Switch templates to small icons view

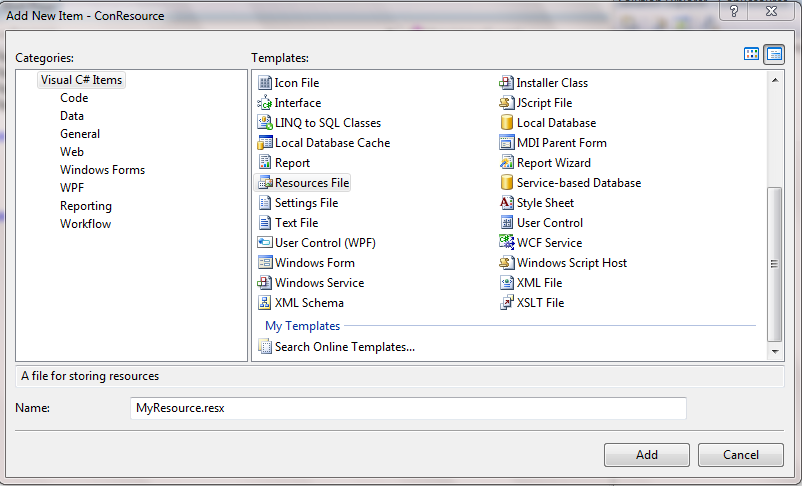(774, 54)
